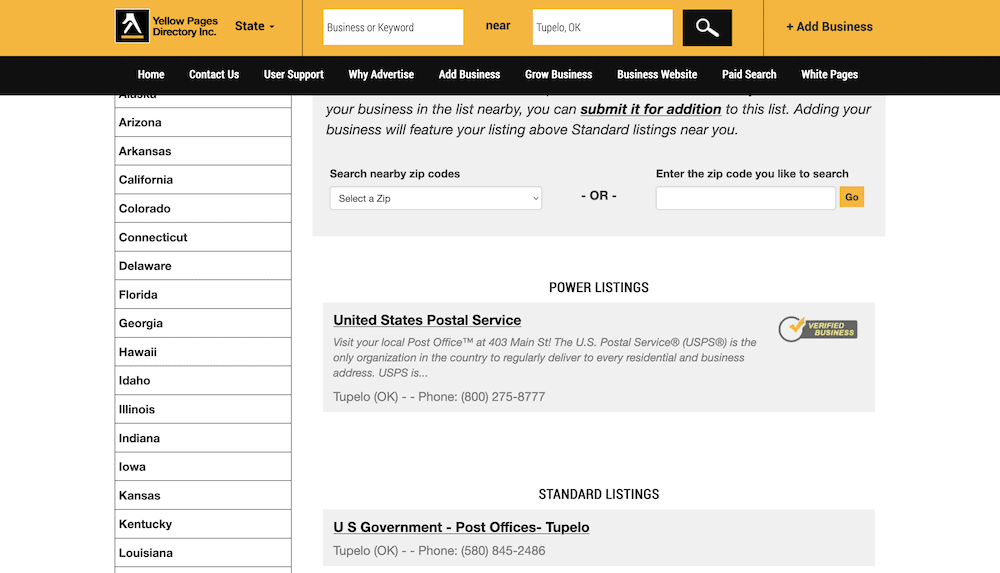Click the Verified Business badge
Viewport: 1000px width, 573px height.
(x=818, y=328)
